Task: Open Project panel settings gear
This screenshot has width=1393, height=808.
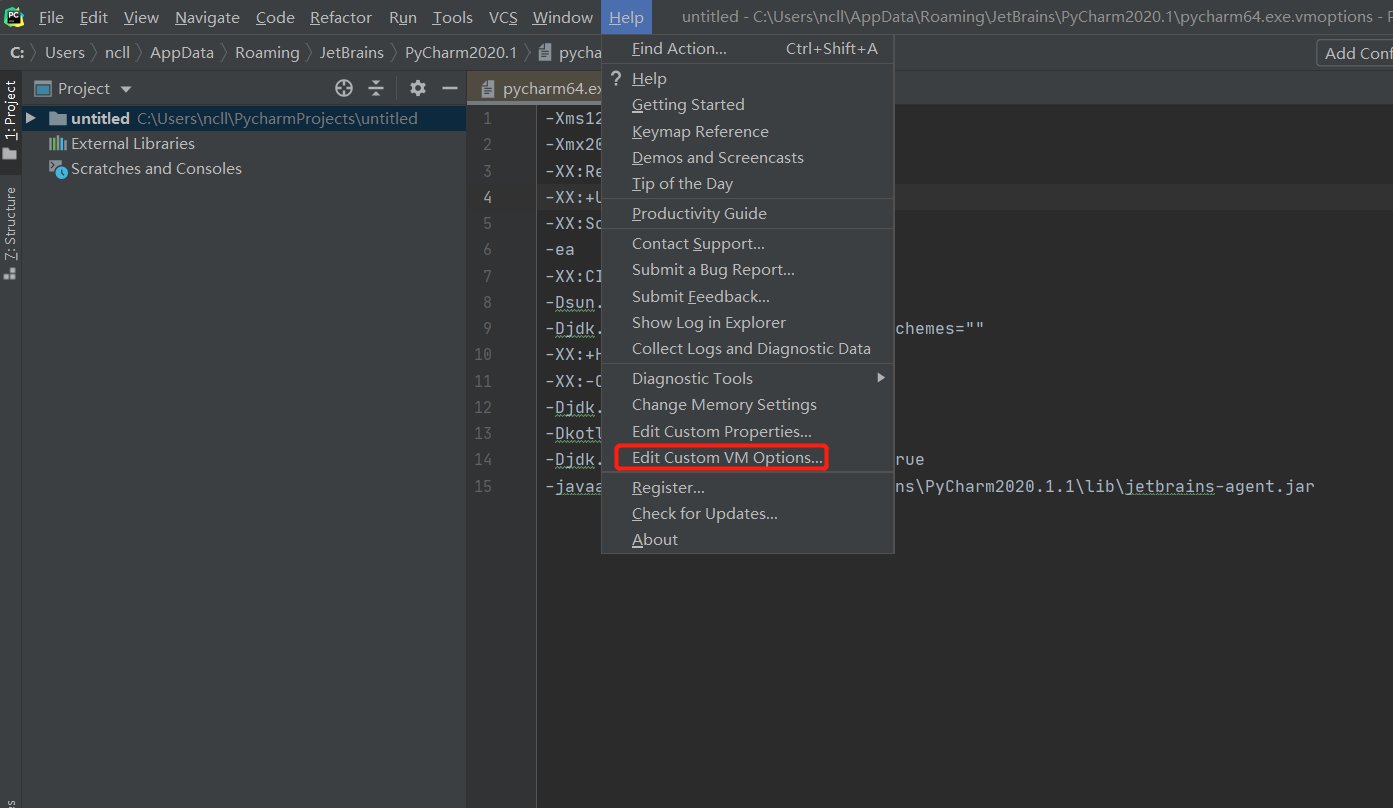Action: [418, 88]
